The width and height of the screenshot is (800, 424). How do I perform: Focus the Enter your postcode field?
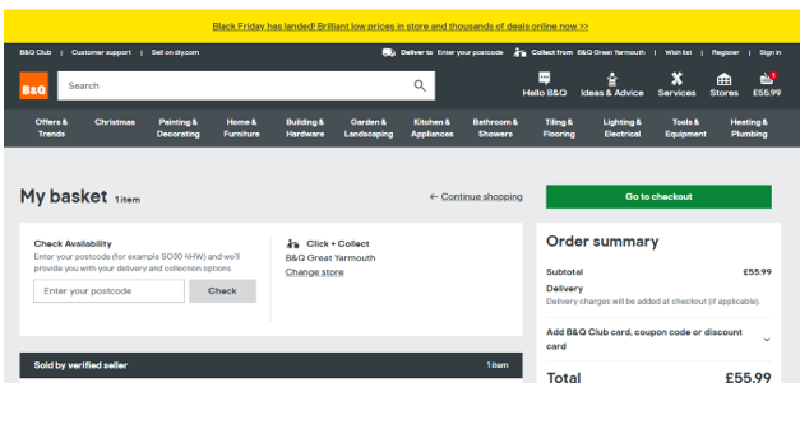[109, 291]
